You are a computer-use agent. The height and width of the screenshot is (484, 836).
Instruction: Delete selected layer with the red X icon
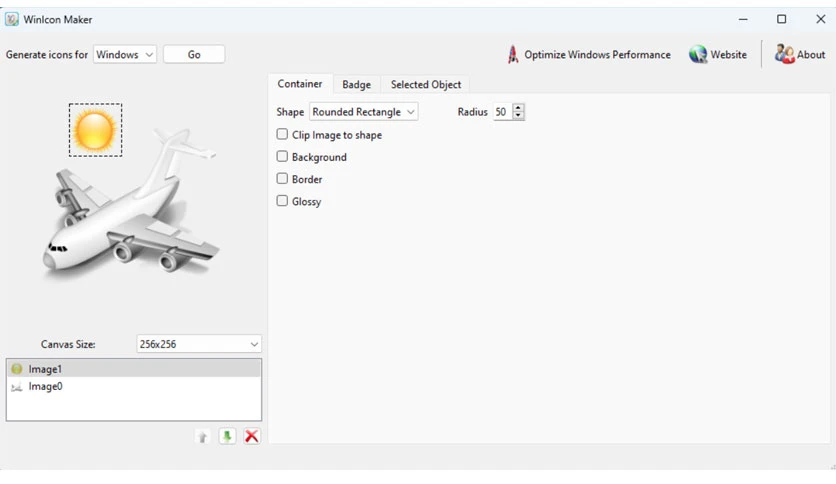[x=252, y=437]
